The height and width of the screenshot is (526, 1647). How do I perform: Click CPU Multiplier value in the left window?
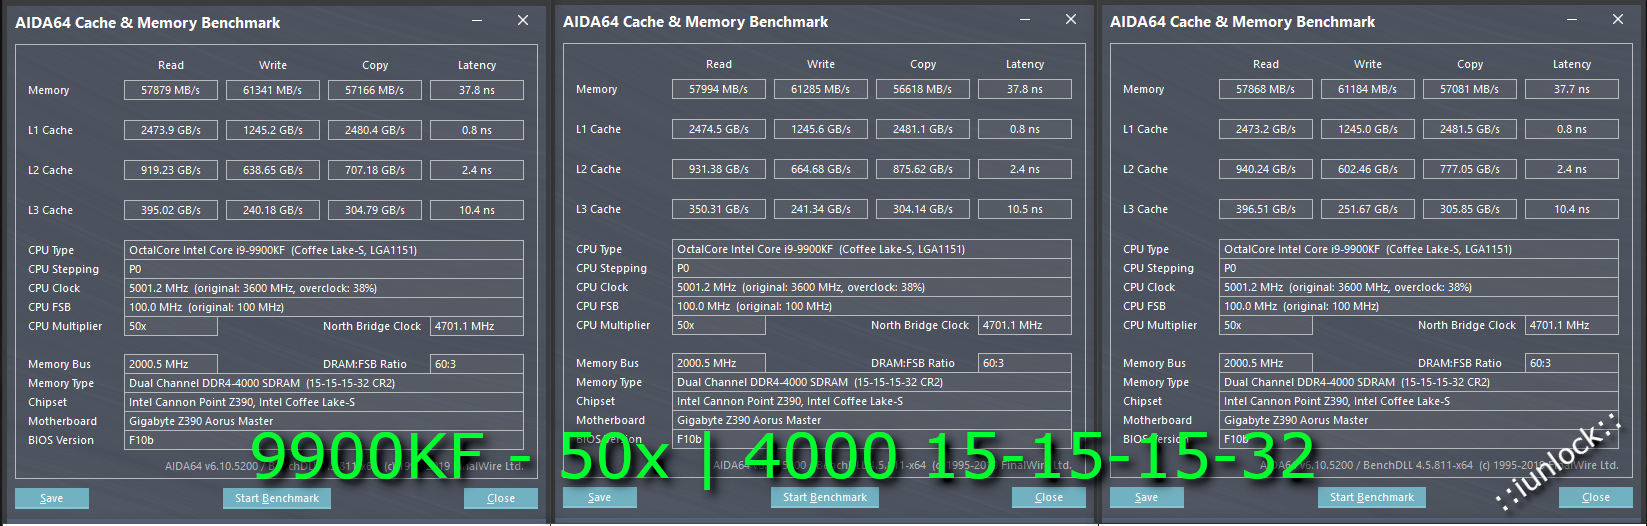(x=171, y=326)
